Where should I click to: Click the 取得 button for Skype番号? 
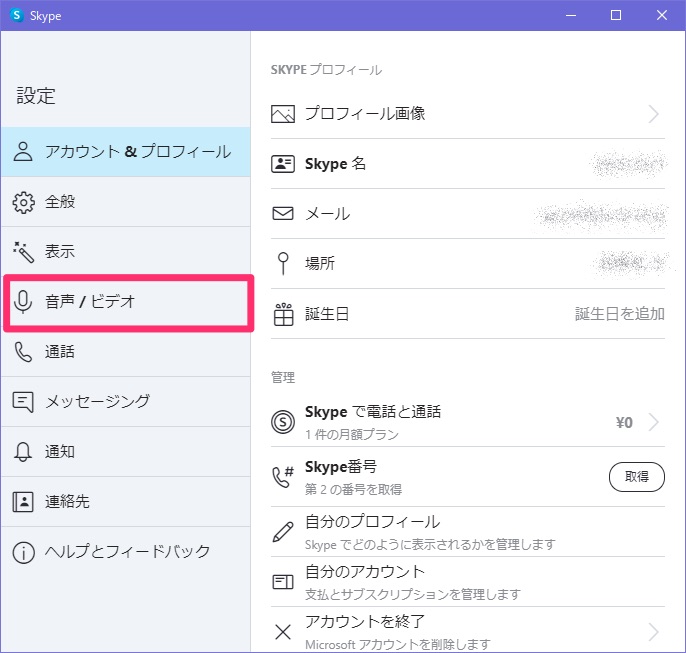tap(637, 477)
